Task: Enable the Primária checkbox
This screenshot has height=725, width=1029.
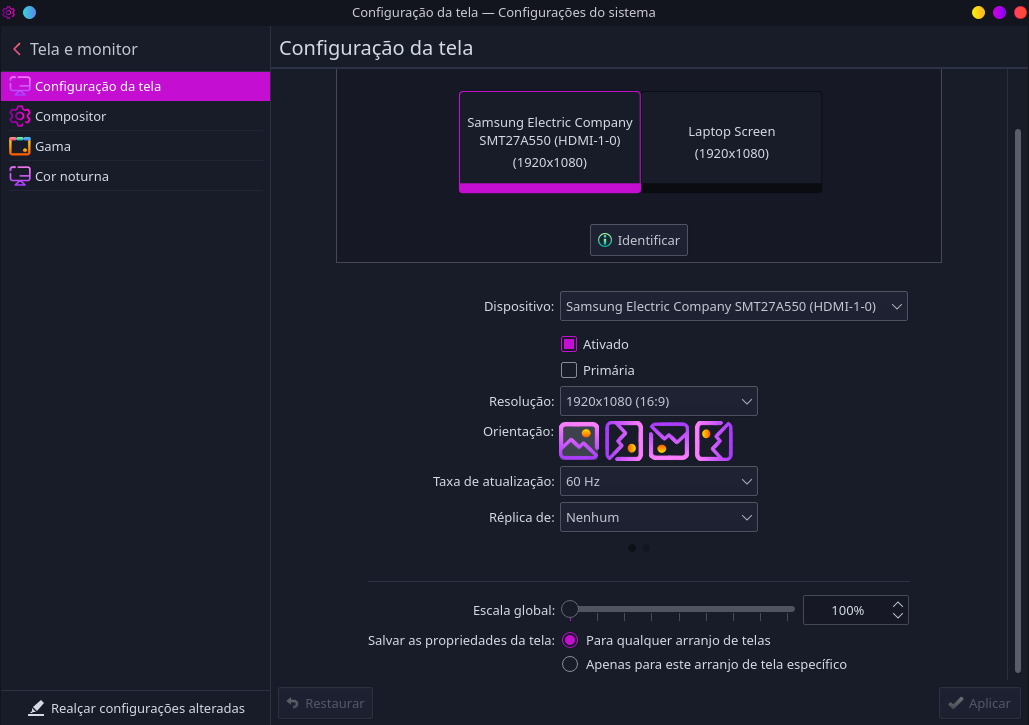Action: click(569, 370)
